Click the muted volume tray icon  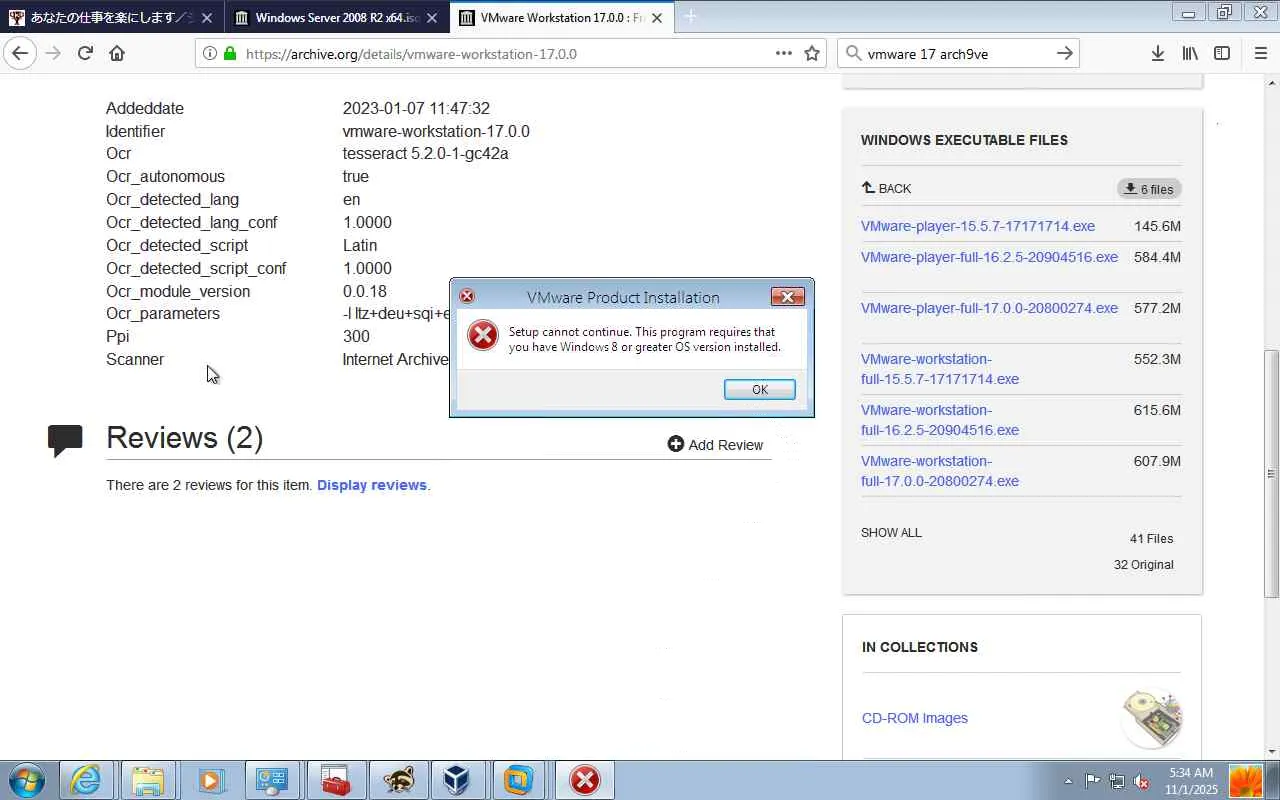click(1140, 782)
